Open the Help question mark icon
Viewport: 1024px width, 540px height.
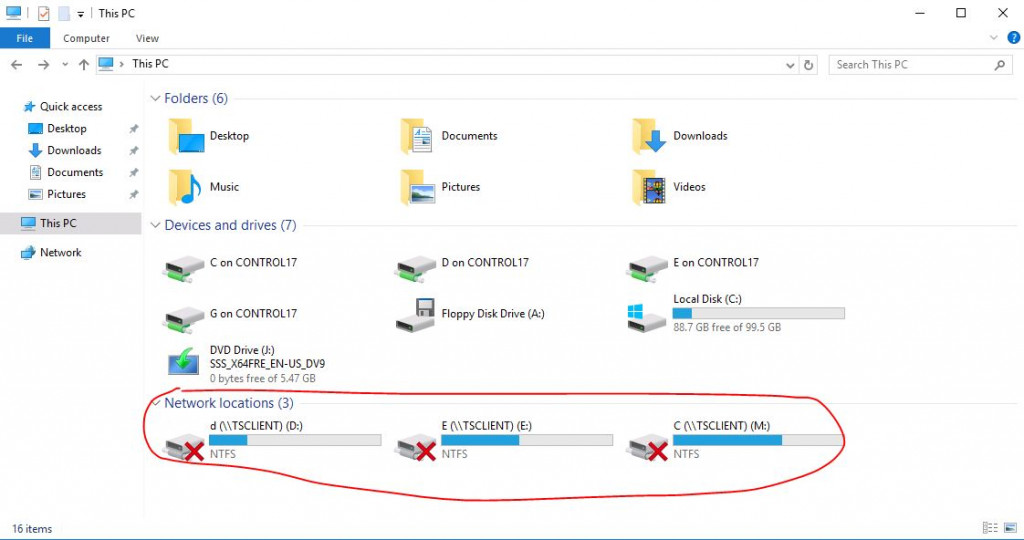coord(1014,38)
